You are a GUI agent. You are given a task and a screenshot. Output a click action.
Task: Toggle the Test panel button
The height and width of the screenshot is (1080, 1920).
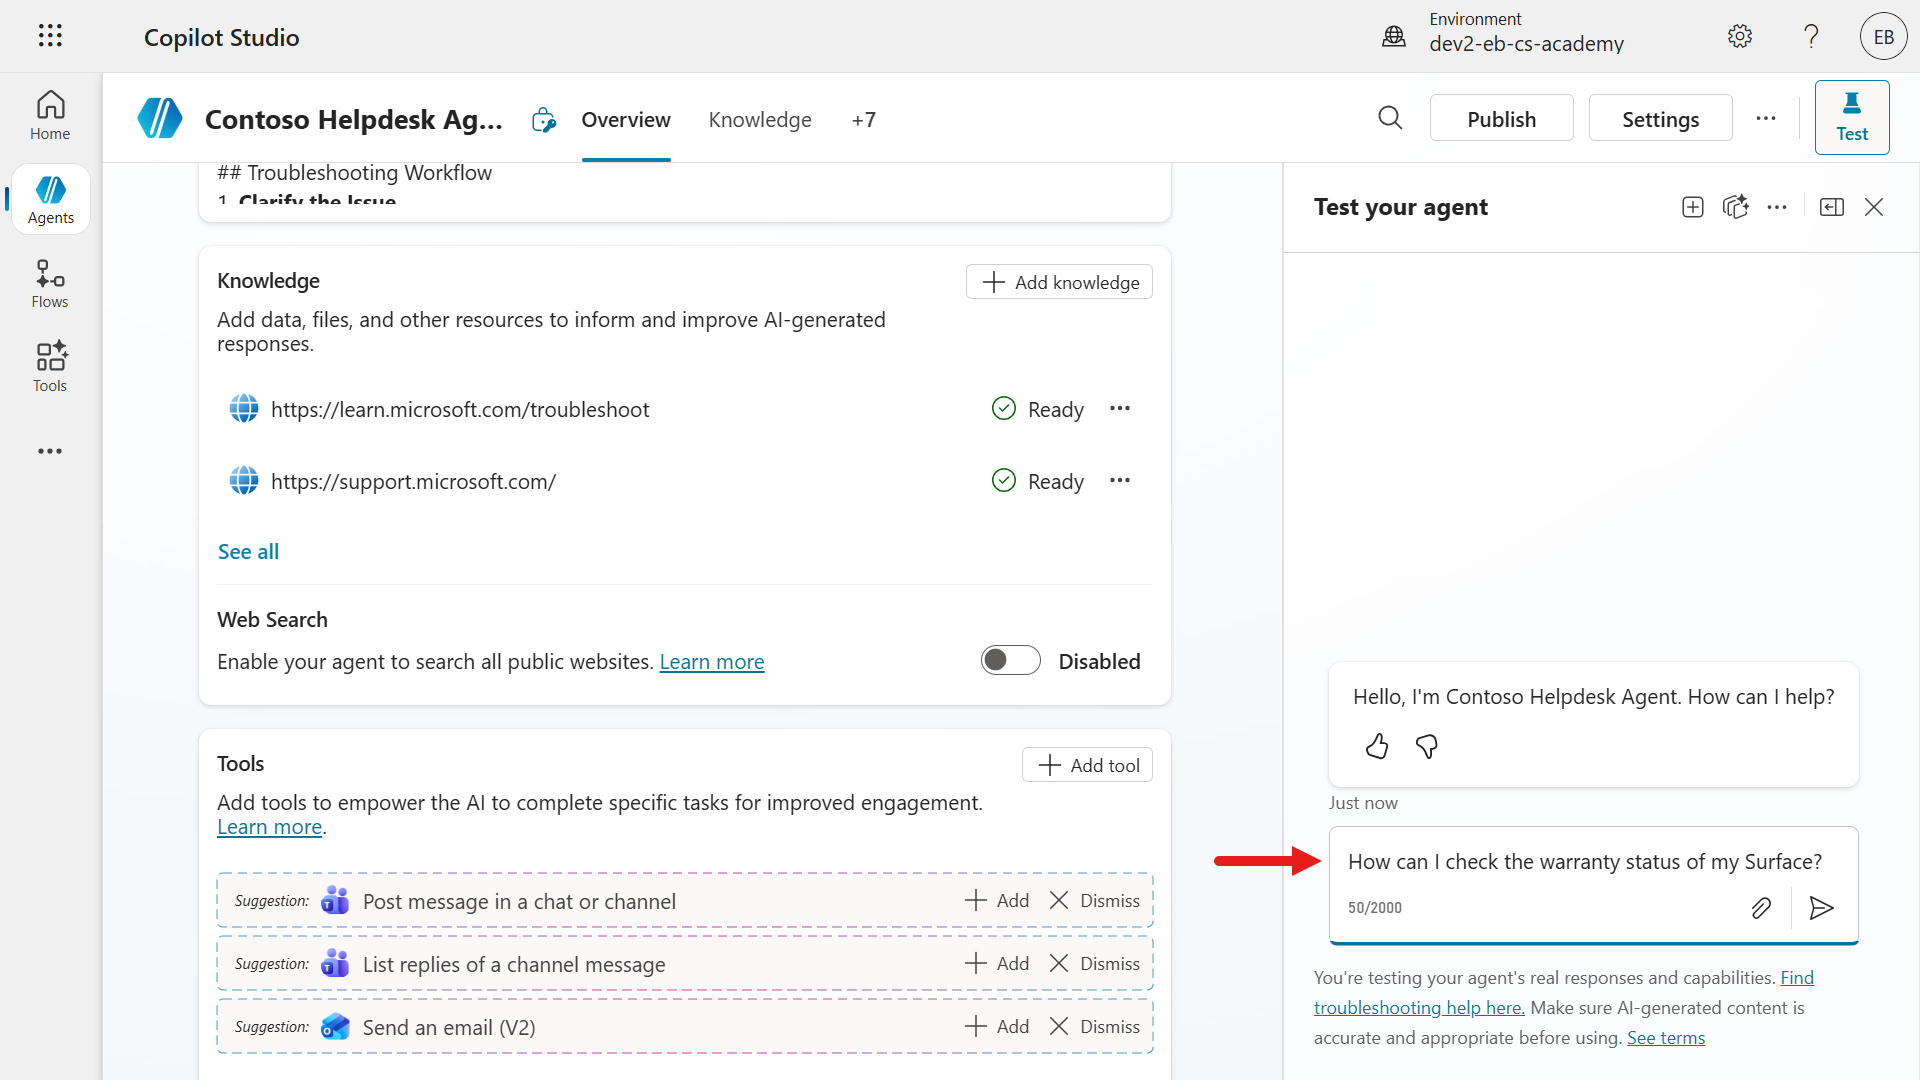pyautogui.click(x=1851, y=118)
